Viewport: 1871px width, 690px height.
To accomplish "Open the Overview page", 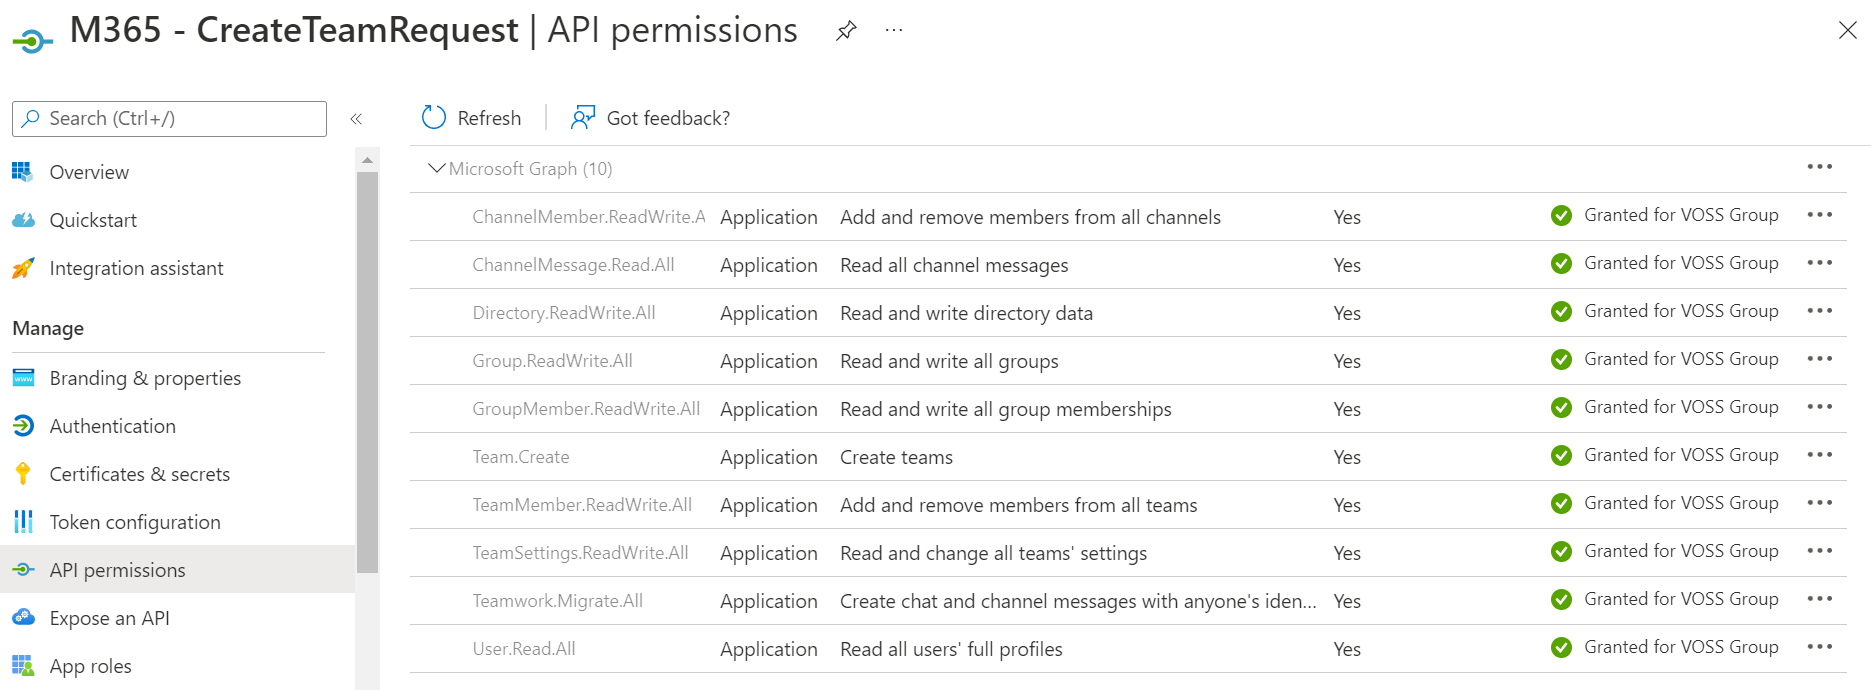I will tap(89, 172).
